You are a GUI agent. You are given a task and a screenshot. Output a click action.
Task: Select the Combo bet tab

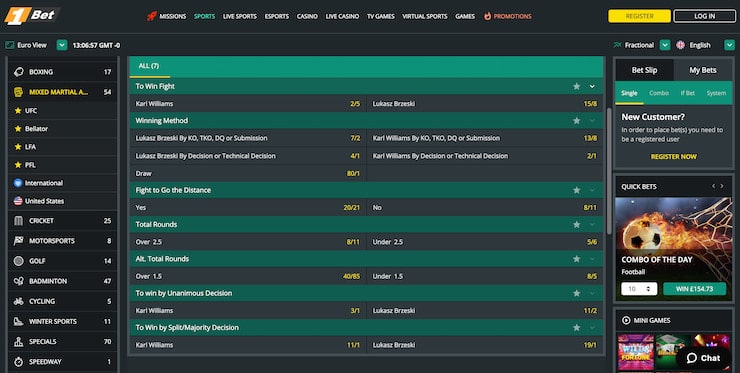point(658,93)
